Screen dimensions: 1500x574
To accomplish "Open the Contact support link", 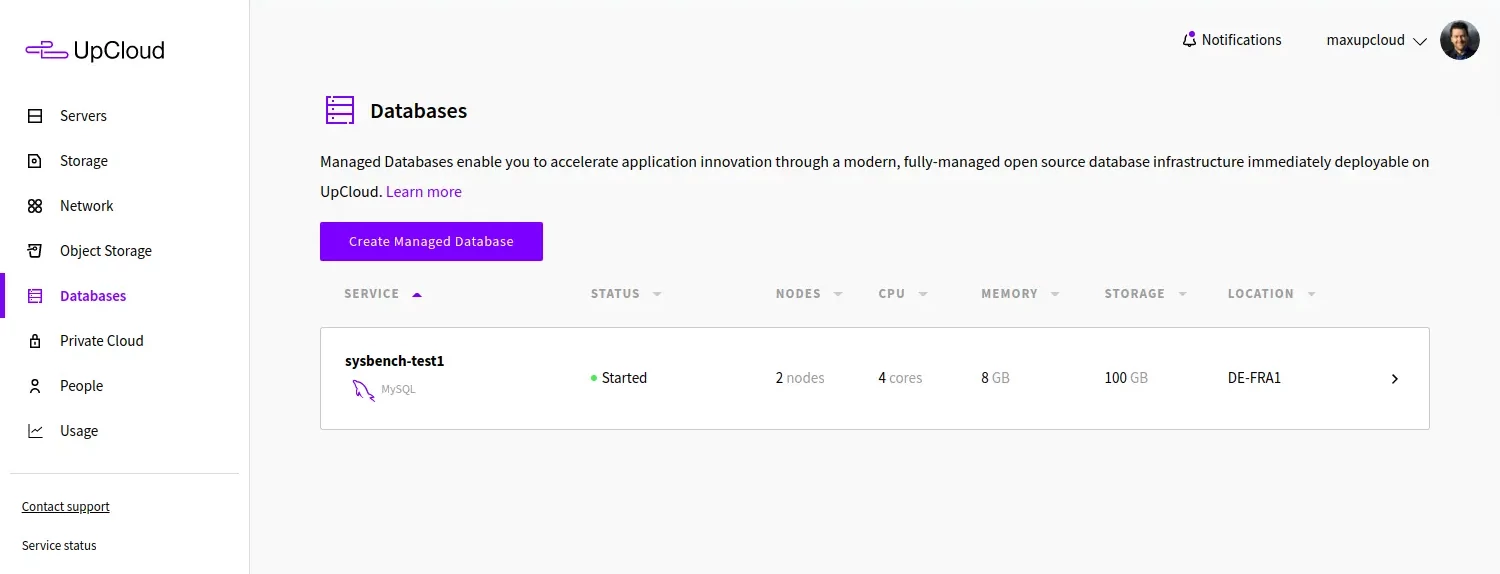I will [x=66, y=507].
